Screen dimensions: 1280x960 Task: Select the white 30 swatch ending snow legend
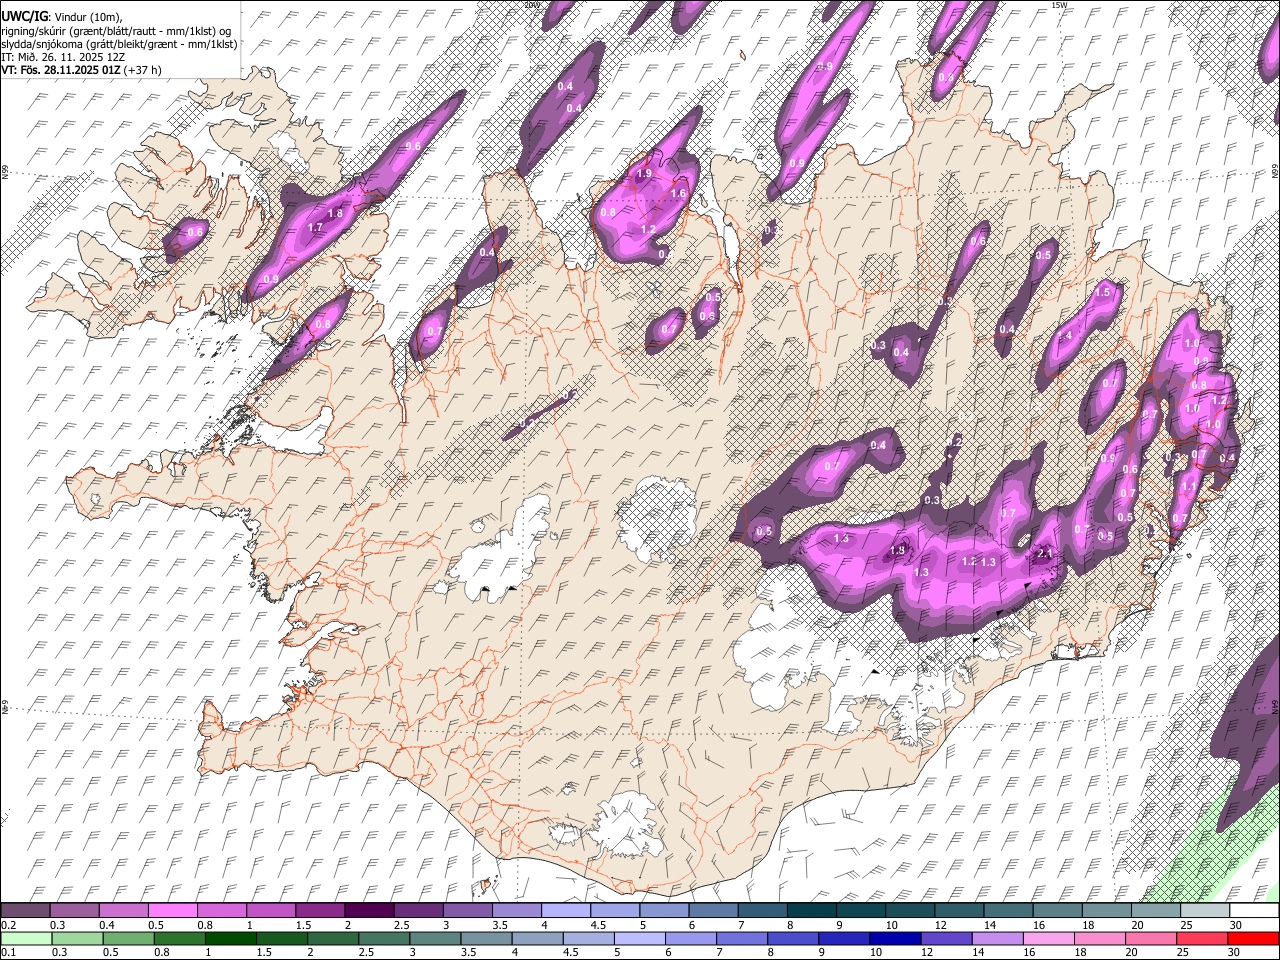[x=1254, y=911]
